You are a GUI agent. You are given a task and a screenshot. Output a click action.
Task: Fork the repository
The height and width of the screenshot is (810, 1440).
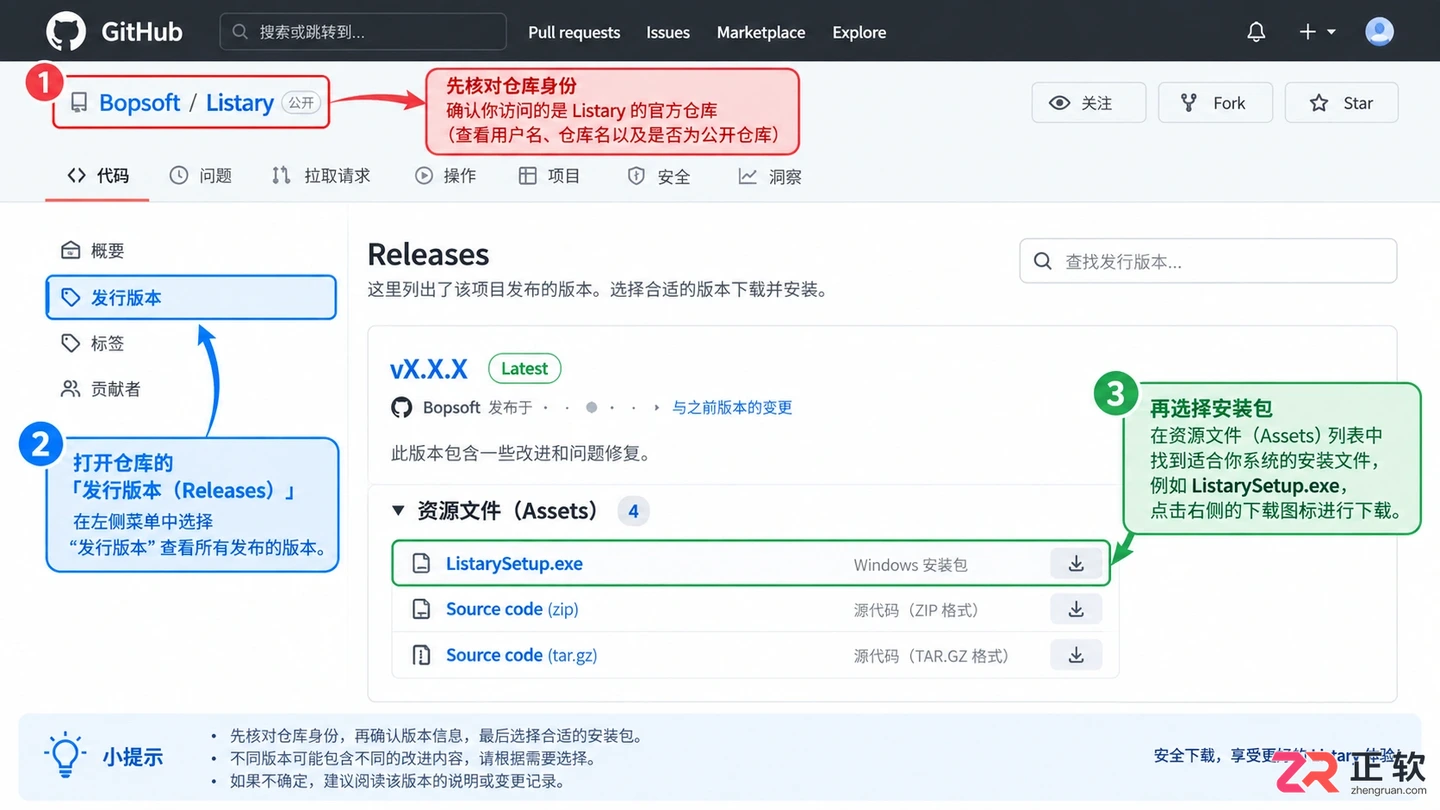pyautogui.click(x=1215, y=103)
